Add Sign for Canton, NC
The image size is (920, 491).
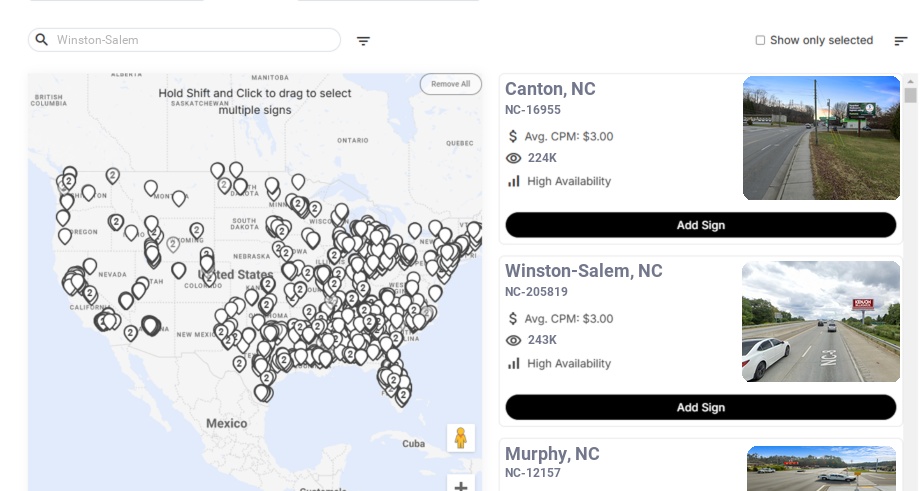700,225
